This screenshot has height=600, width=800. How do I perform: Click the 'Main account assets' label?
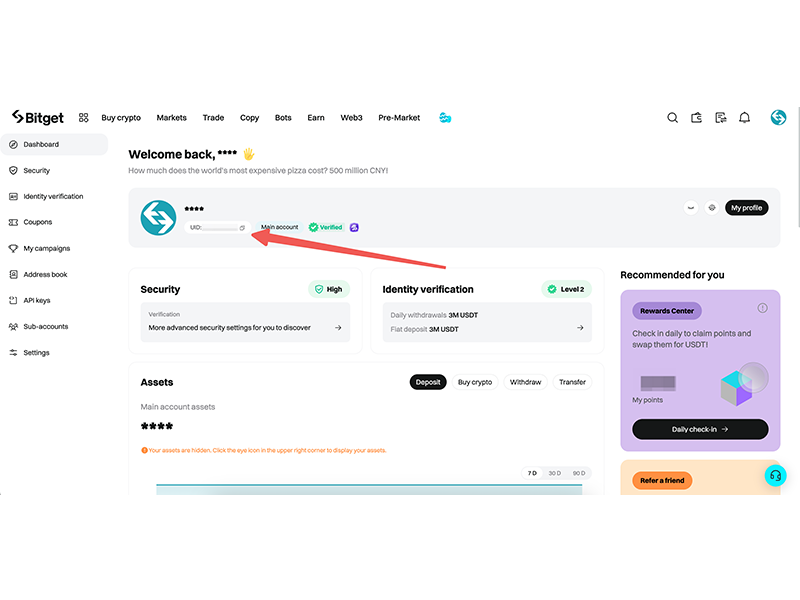(x=178, y=407)
